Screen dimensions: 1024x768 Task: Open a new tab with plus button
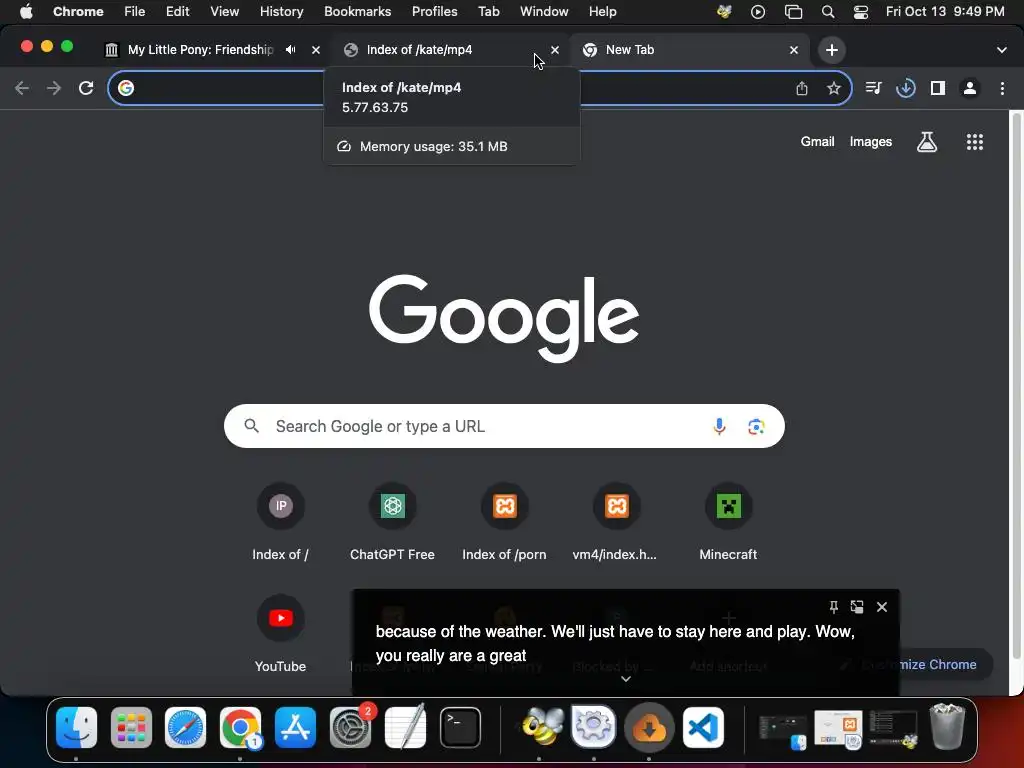(831, 50)
